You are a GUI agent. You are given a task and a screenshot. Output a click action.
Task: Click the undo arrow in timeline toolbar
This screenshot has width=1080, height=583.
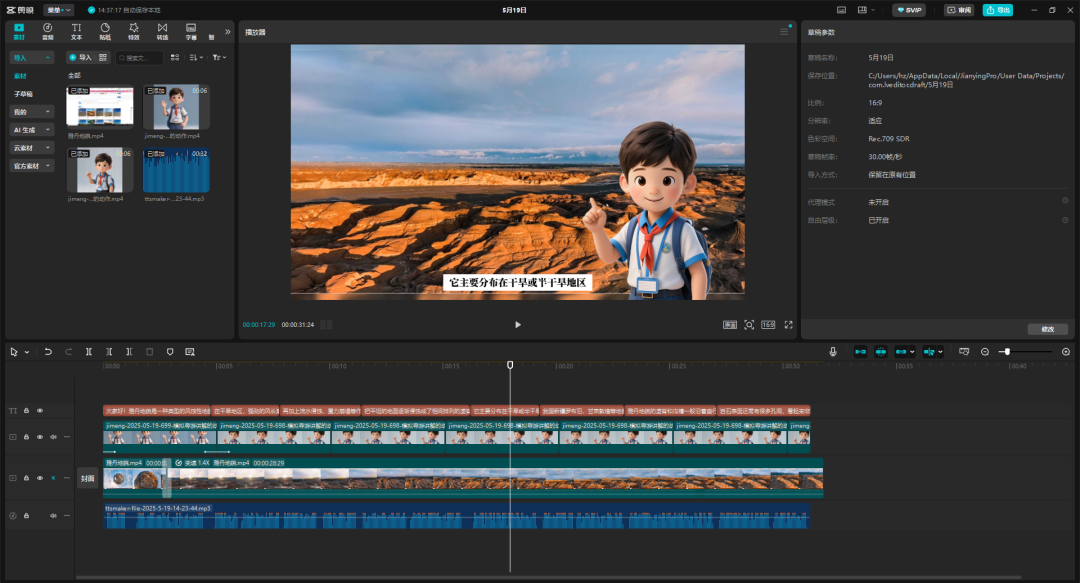(48, 352)
